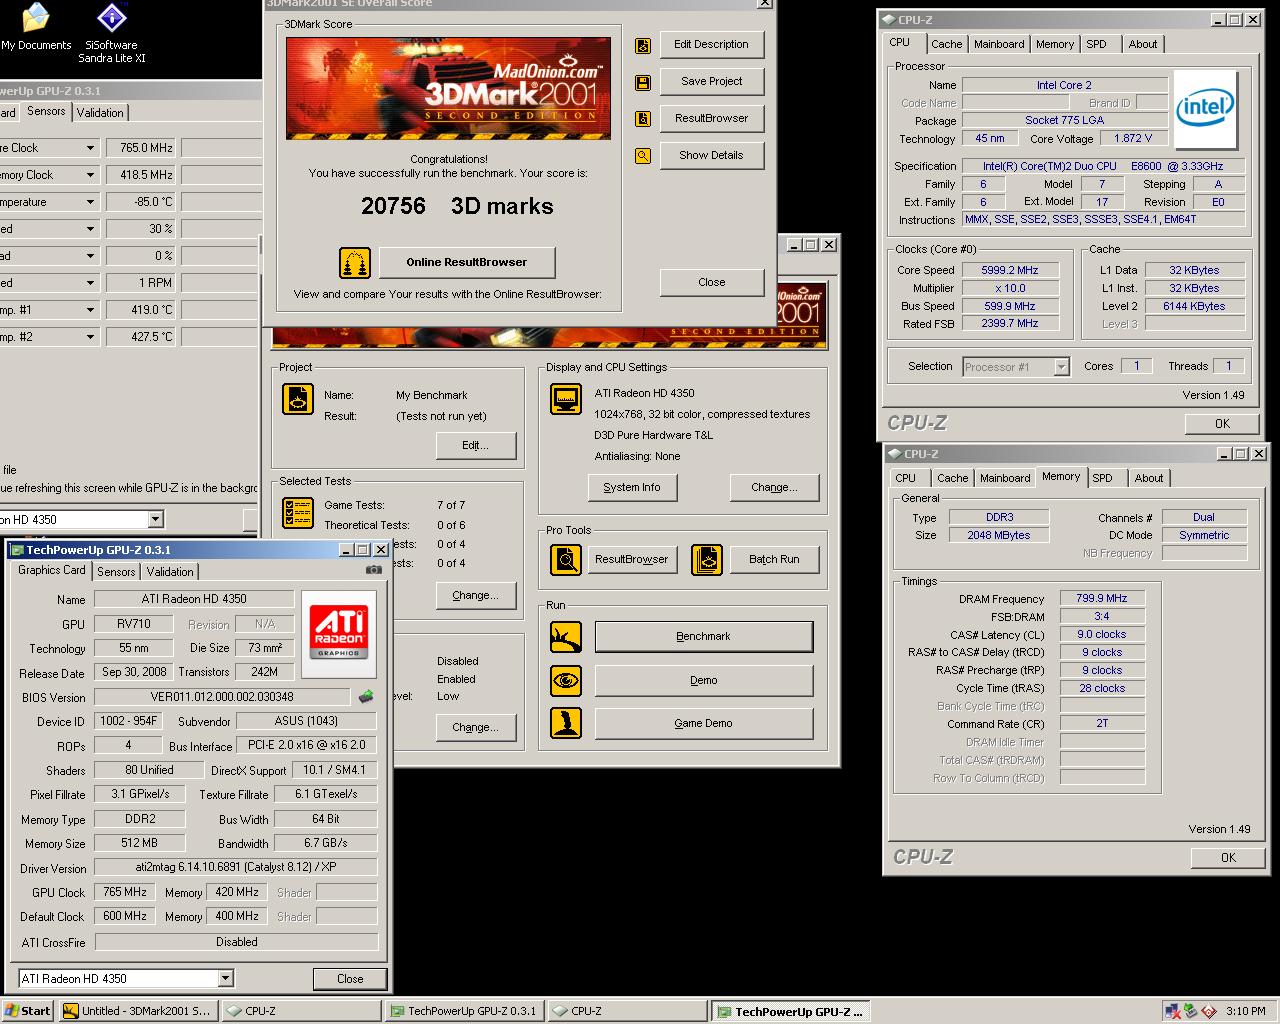Click the Intel logo in CPU-Z
1280x1024 pixels.
pyautogui.click(x=1205, y=108)
